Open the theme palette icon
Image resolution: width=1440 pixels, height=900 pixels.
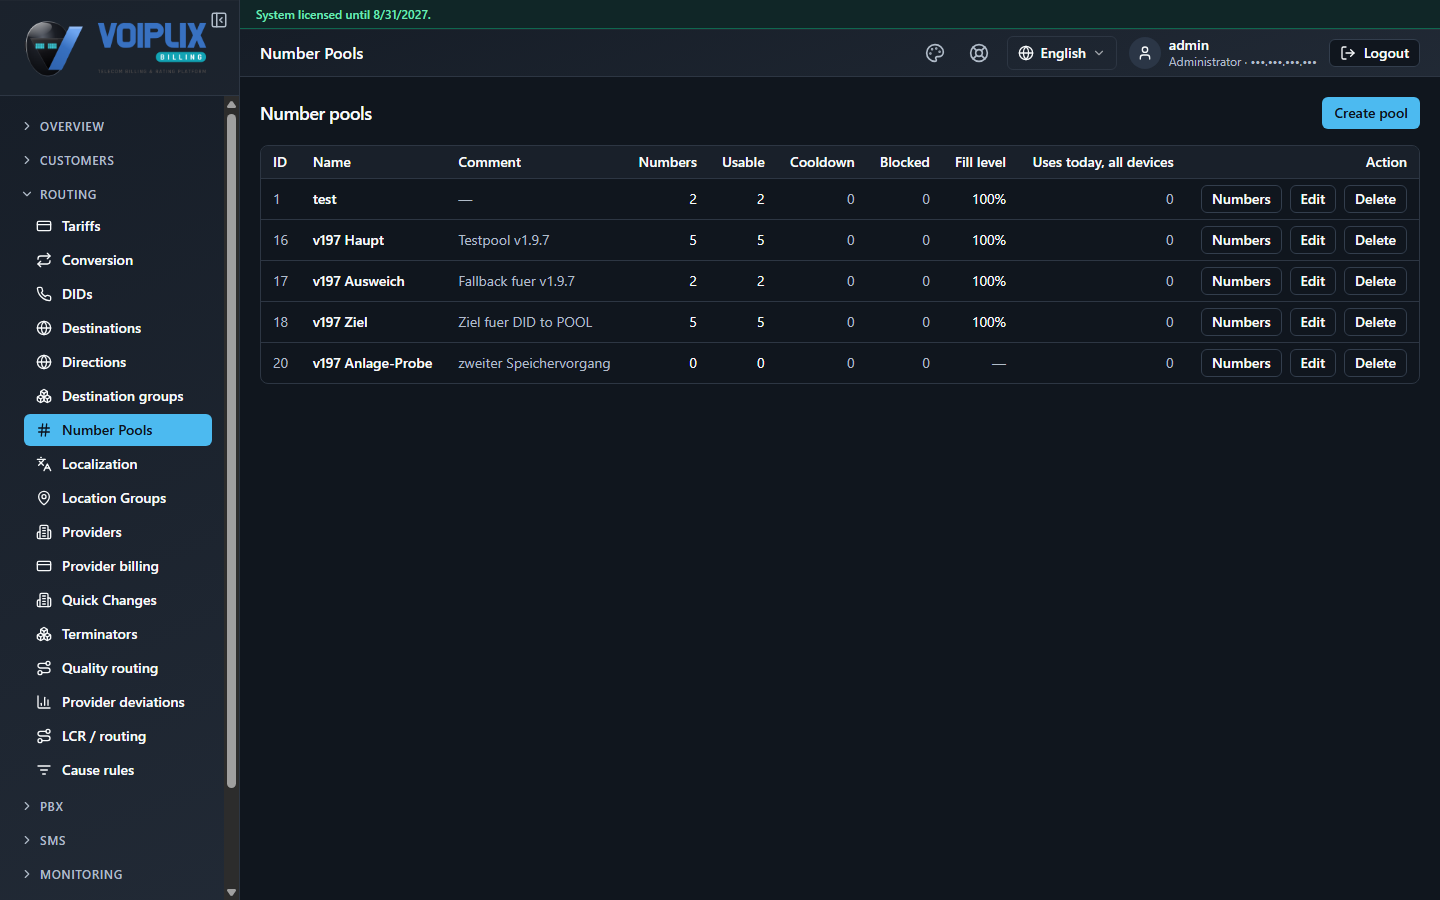(935, 53)
